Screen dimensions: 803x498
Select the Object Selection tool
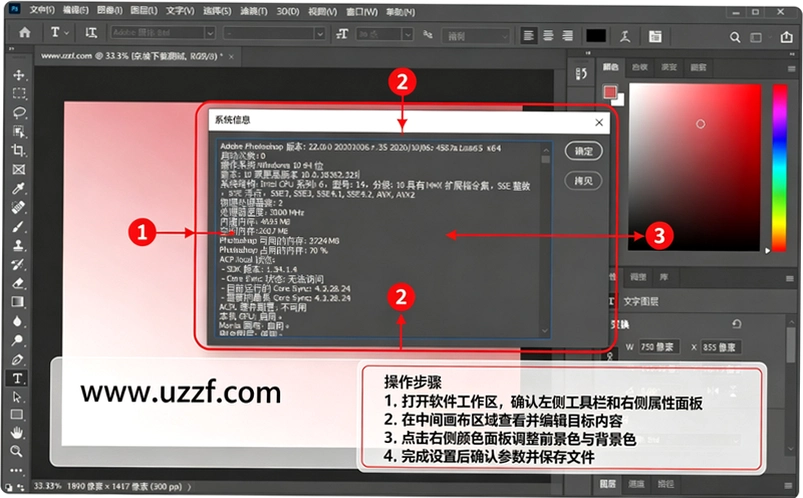click(19, 132)
